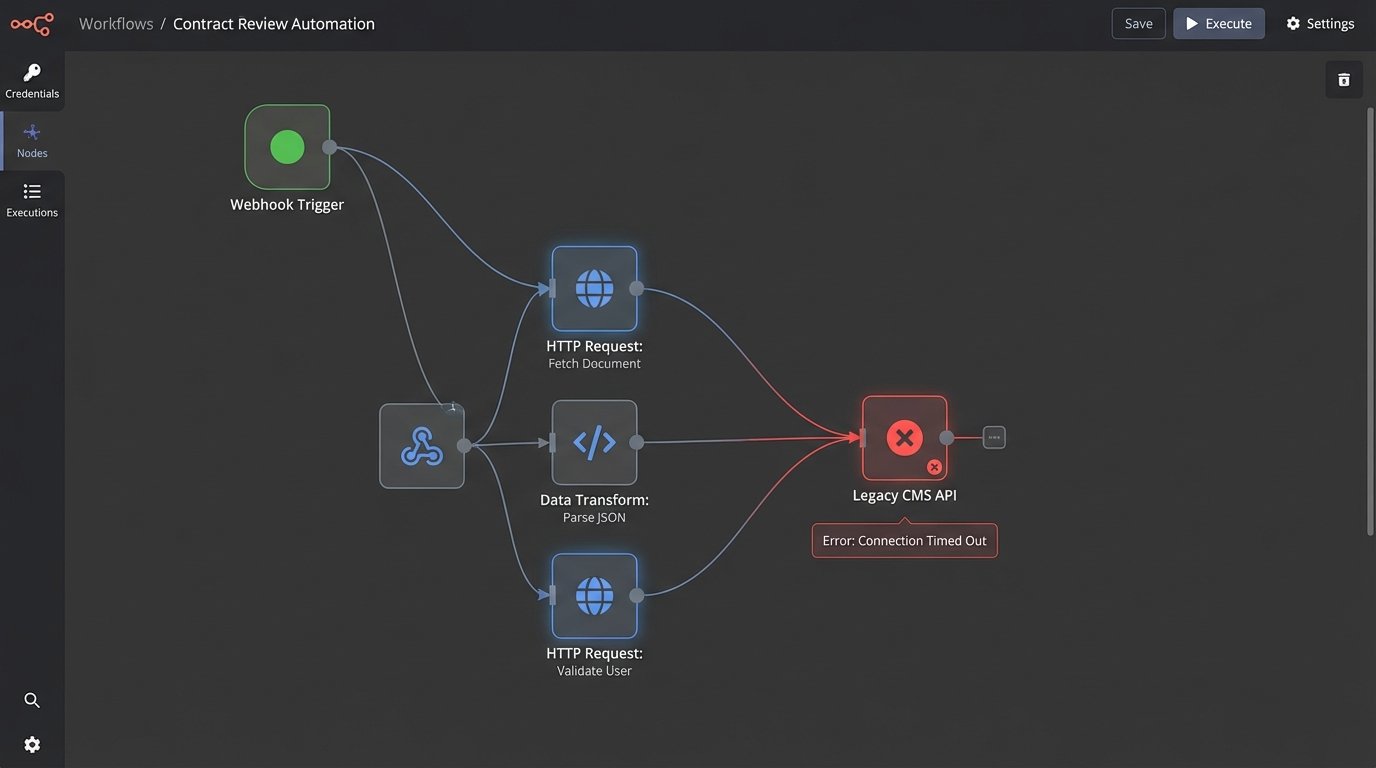Select the Data Transform Parse JSON node
1376x768 pixels.
click(x=594, y=442)
